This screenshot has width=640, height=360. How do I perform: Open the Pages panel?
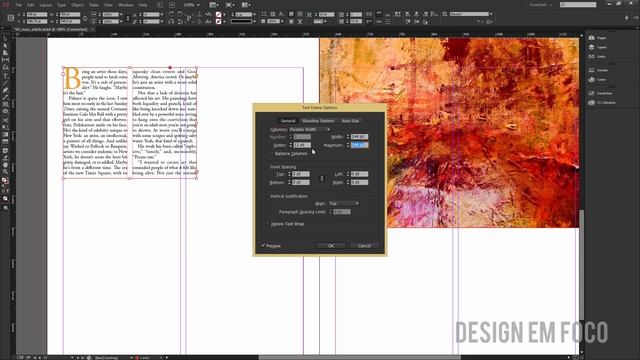[x=598, y=38]
